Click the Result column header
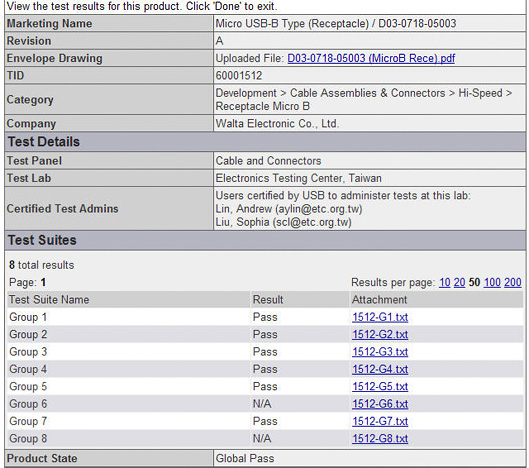This screenshot has height=468, width=529. (268, 300)
